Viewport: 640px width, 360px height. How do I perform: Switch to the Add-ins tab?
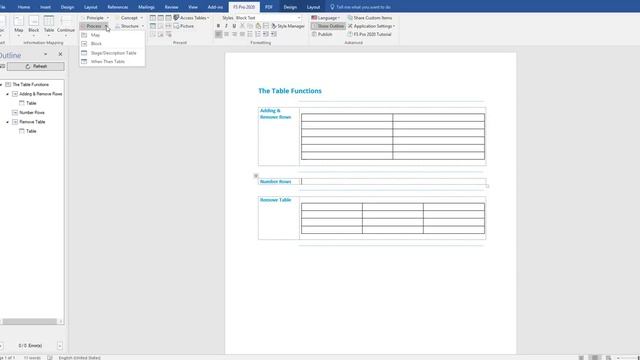215,7
